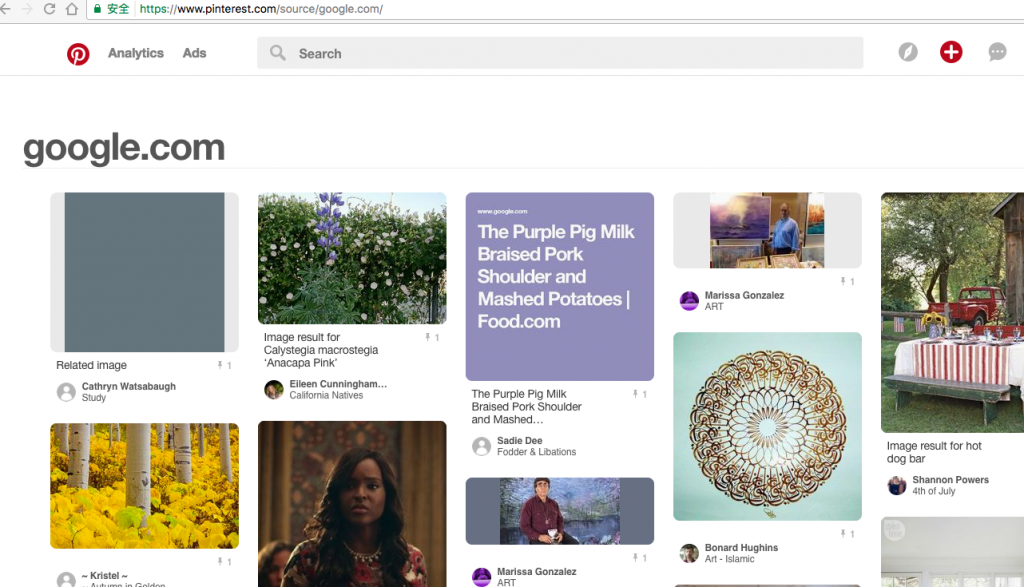
Task: Open the 4th of July board link
Action: point(934,491)
